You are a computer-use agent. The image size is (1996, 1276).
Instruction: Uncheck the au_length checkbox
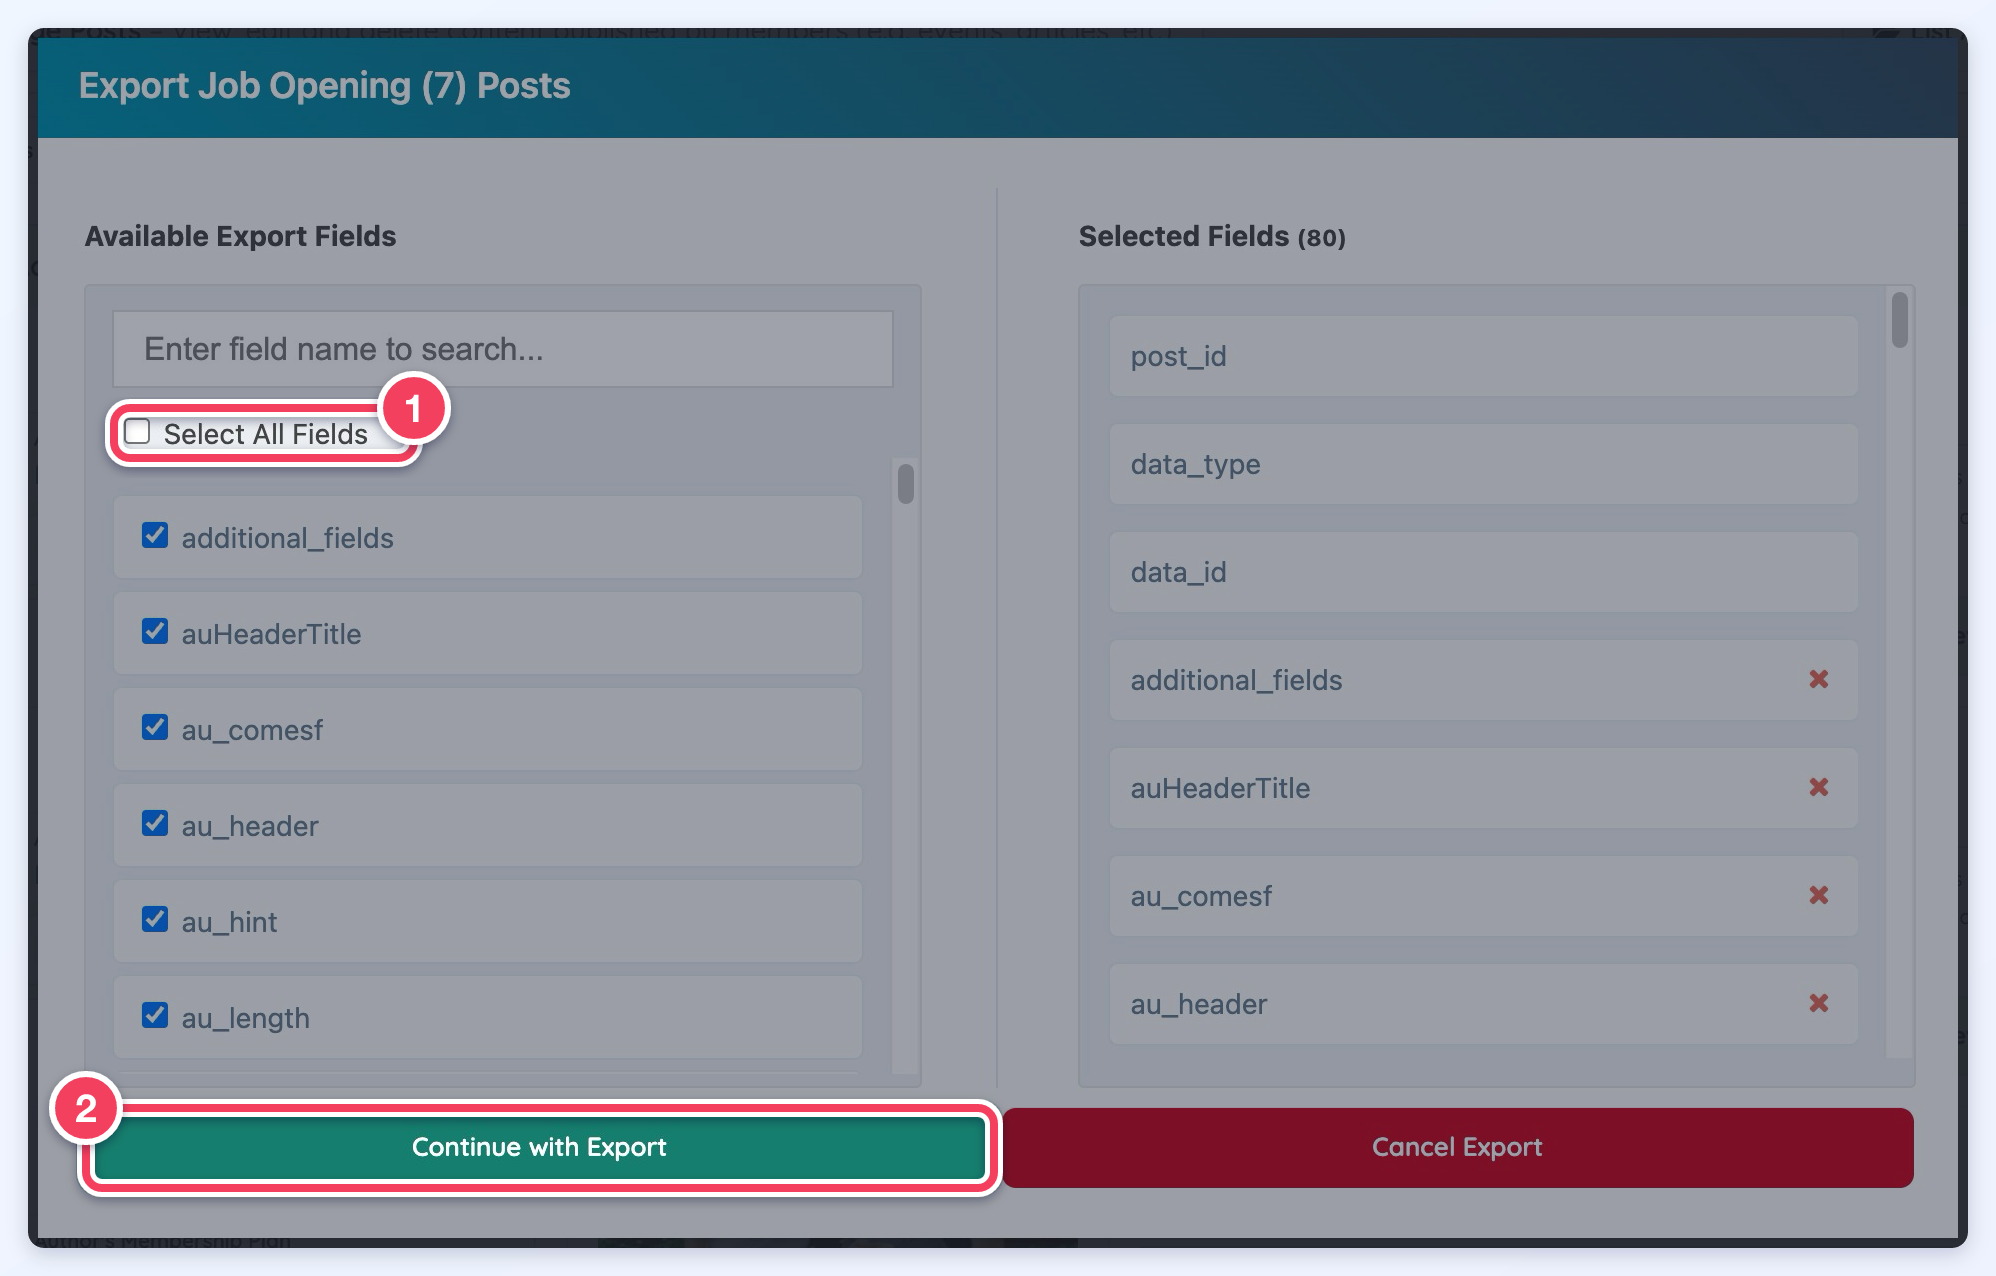[x=155, y=1016]
